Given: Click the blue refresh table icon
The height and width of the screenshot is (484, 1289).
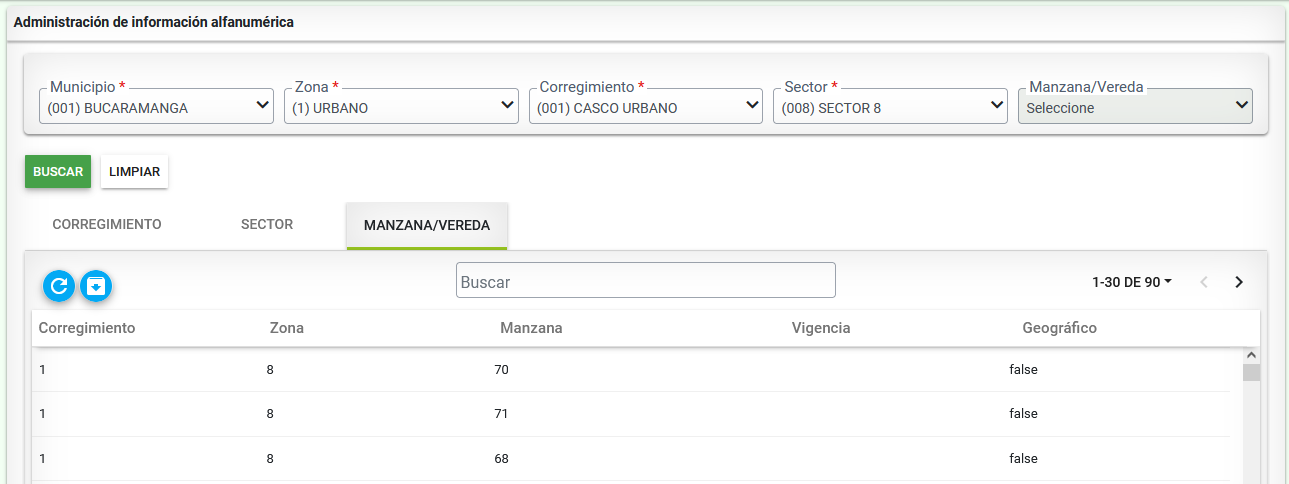Looking at the screenshot, I should coord(59,286).
